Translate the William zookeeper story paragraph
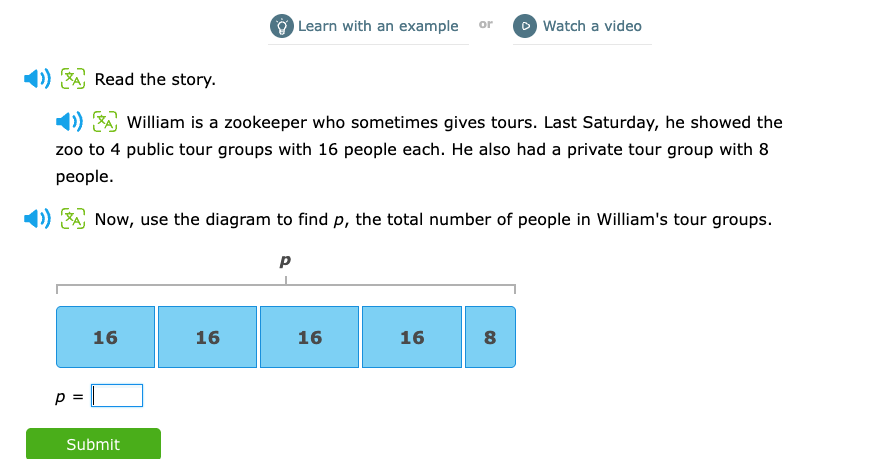873x459 pixels. 105,123
